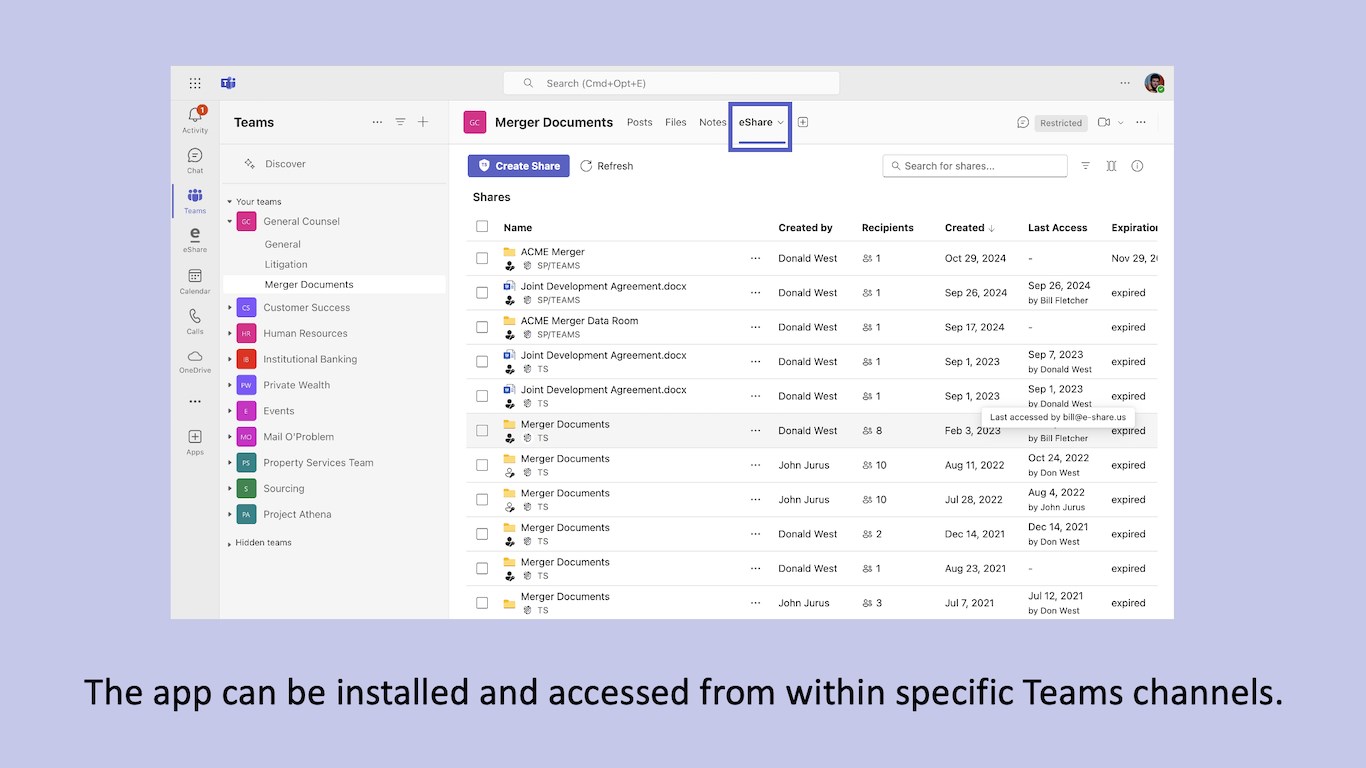
Task: Click the filter teams icon
Action: tap(400, 122)
